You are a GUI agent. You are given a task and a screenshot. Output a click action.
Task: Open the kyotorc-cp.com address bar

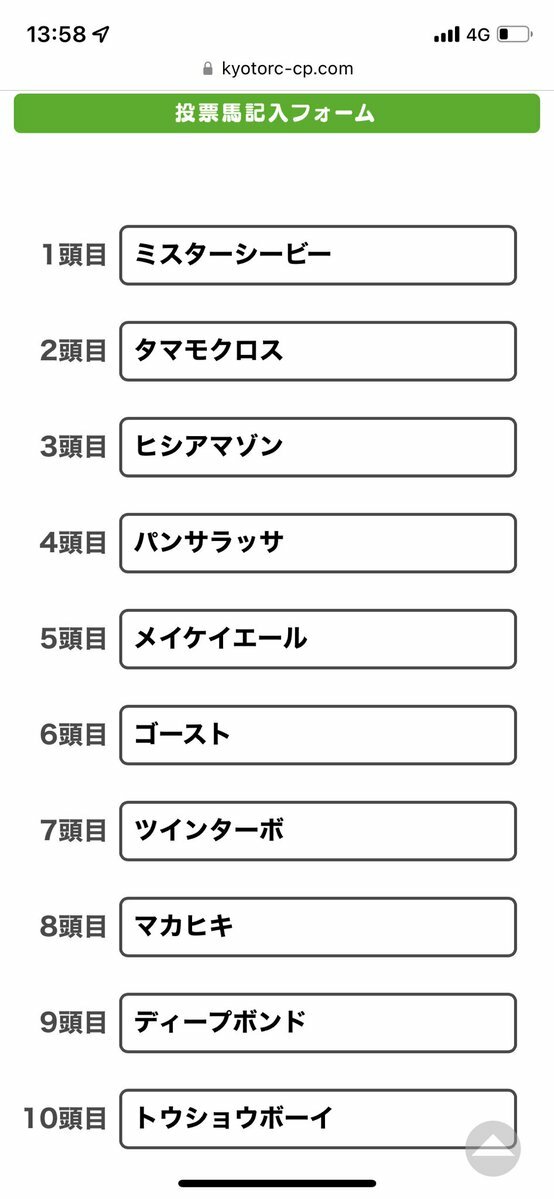(x=278, y=69)
